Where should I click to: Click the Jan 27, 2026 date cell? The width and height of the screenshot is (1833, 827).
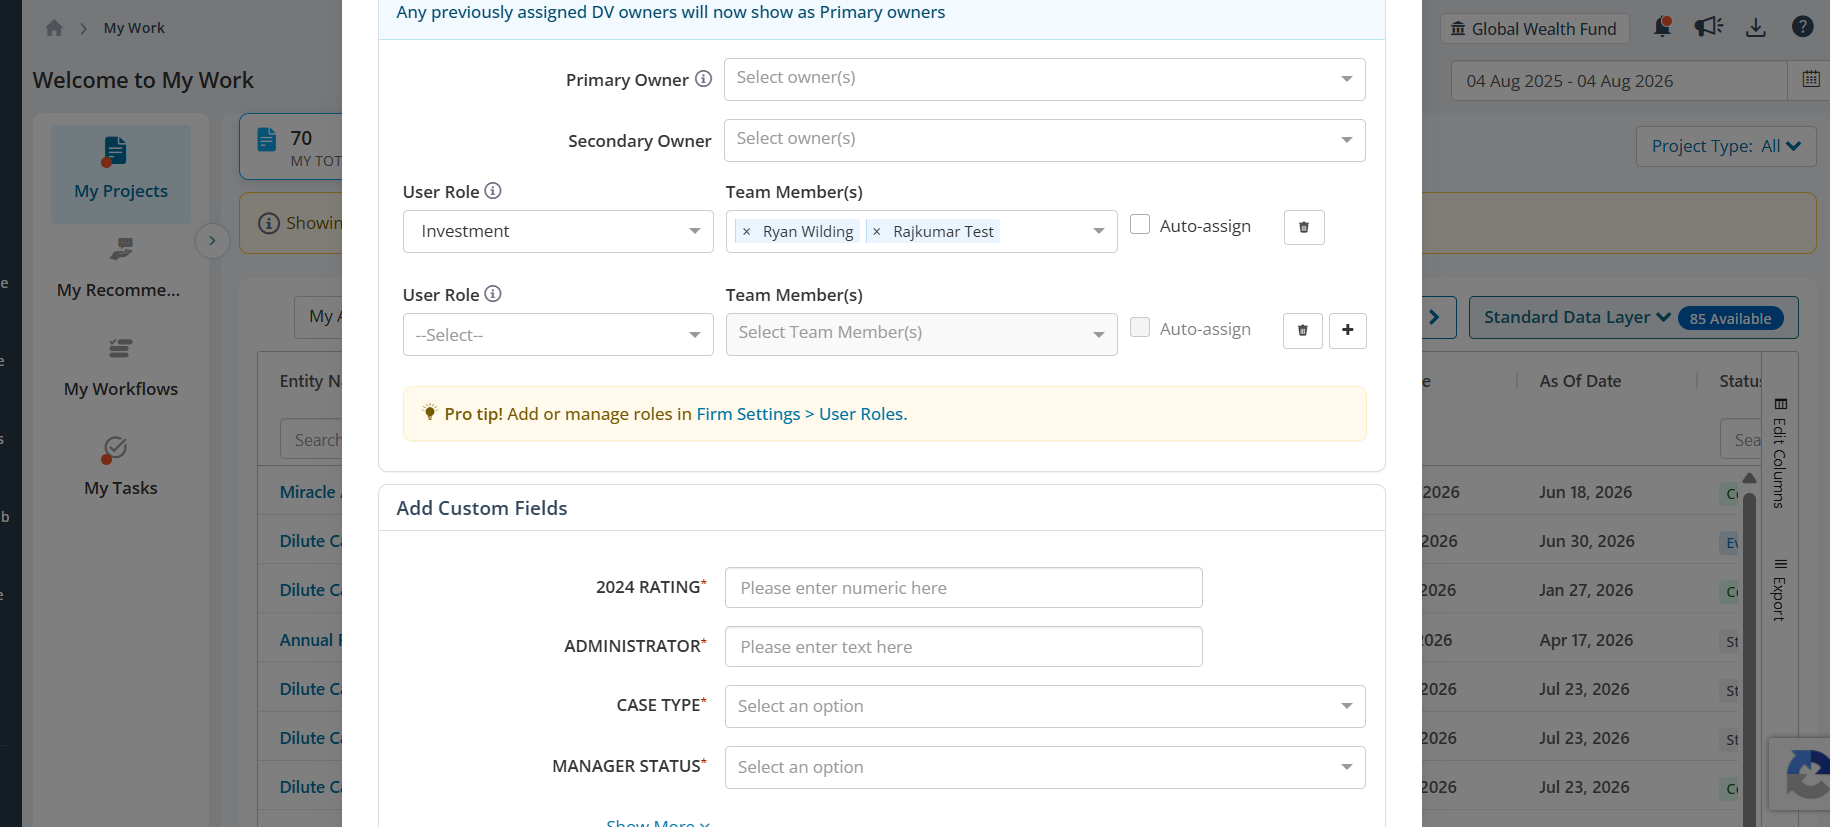point(1586,590)
